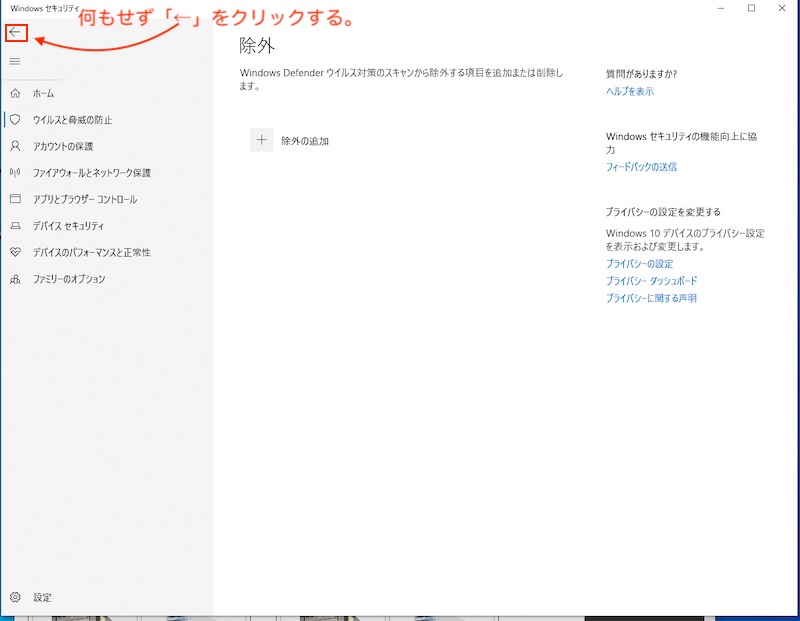
Task: Click the 除外 page heading
Action: 257,46
